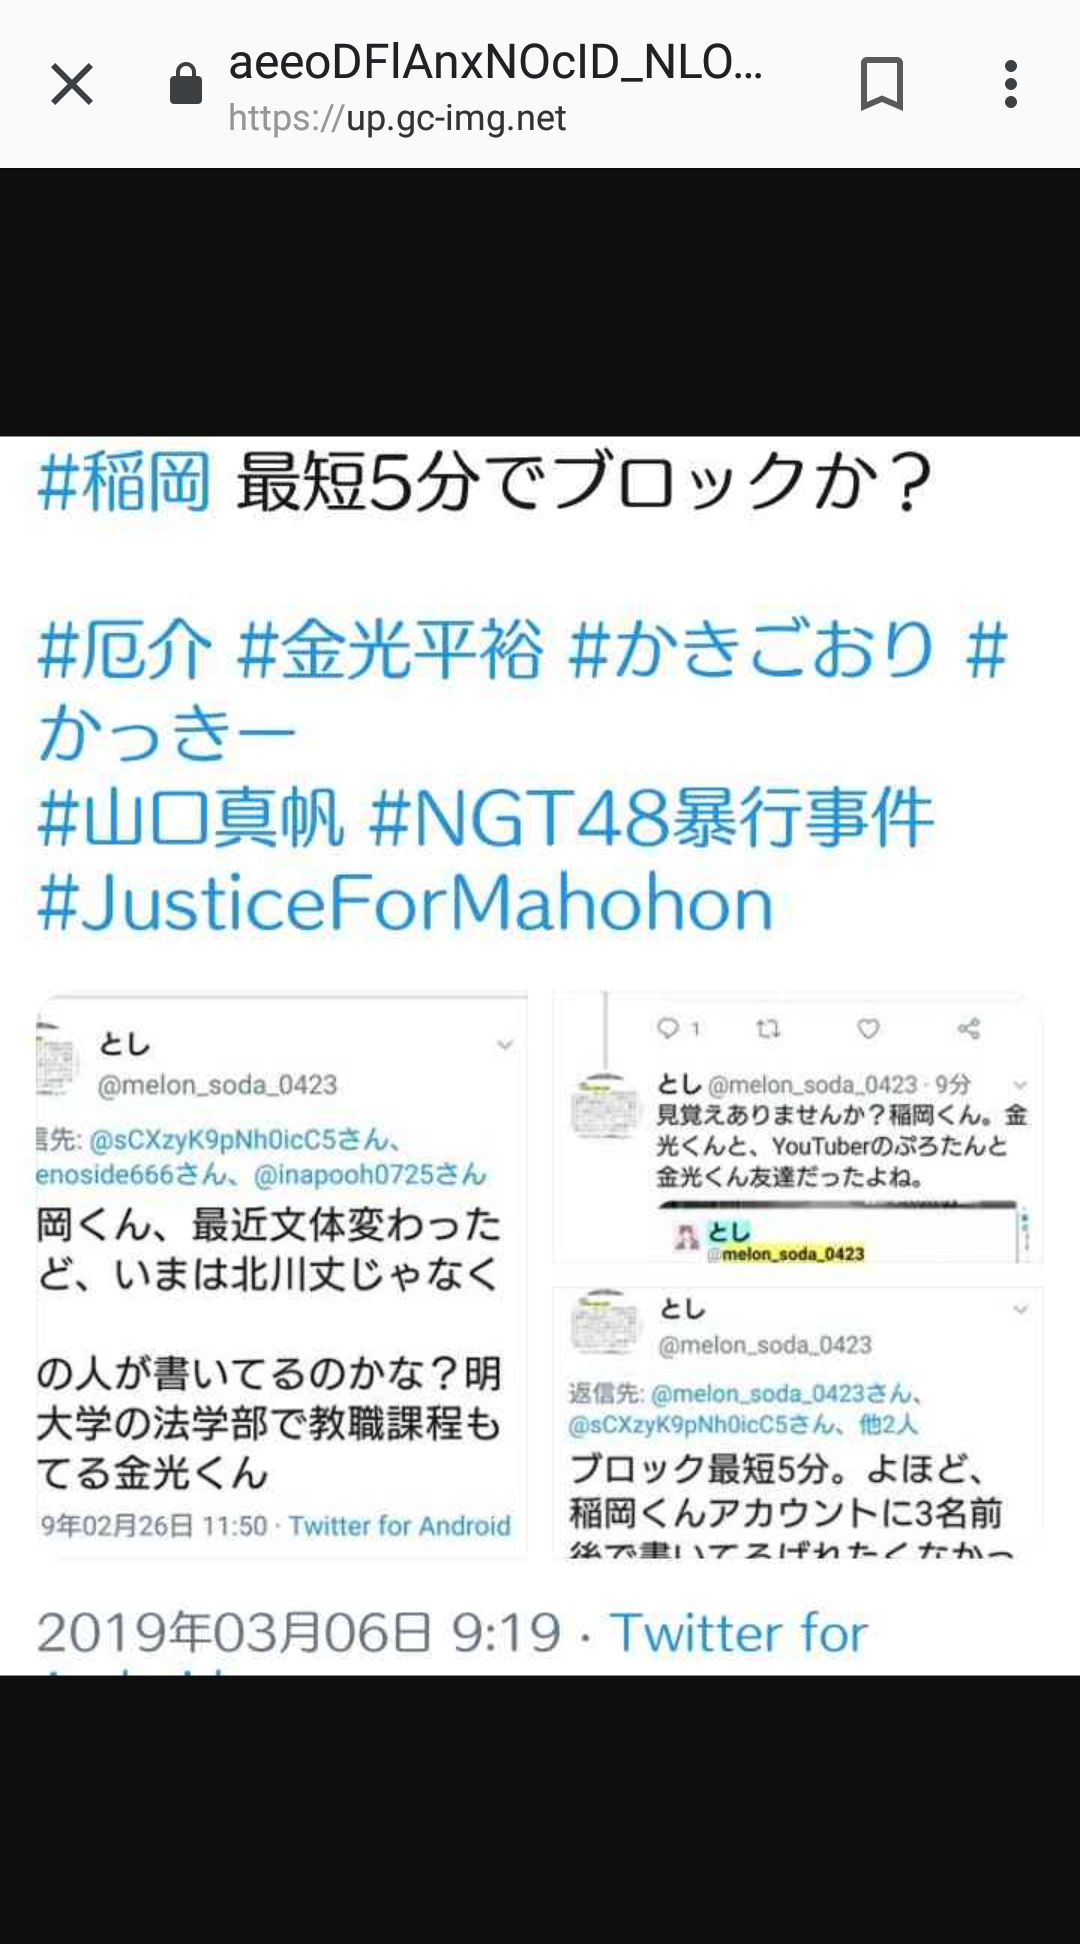
Task: Tap the retweet icon in embedded tweet
Action: click(x=768, y=1028)
